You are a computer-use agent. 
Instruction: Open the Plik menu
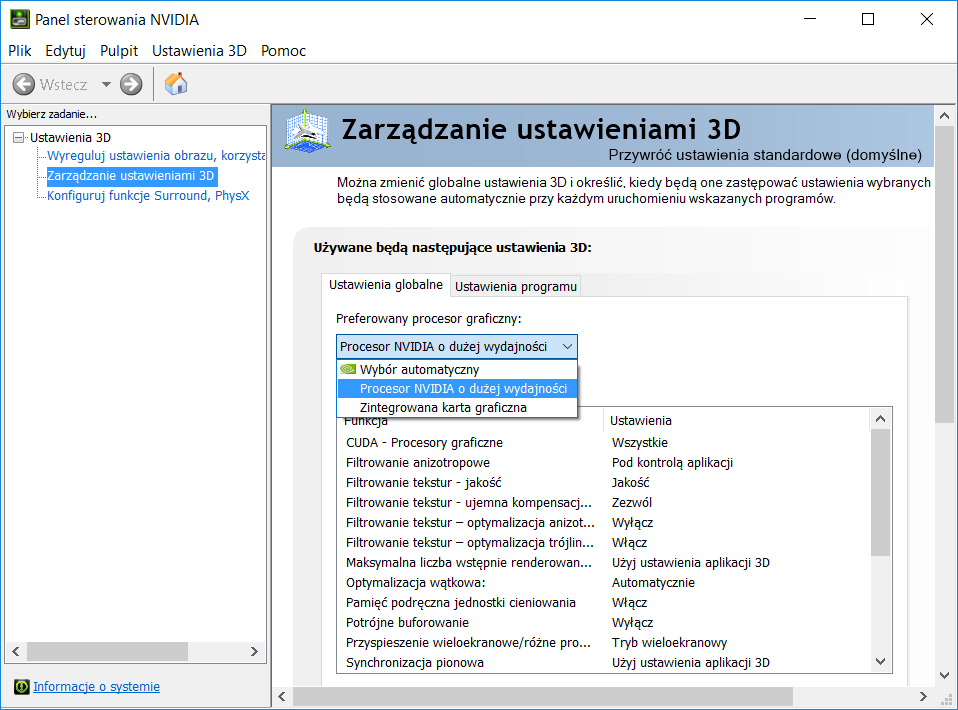20,51
